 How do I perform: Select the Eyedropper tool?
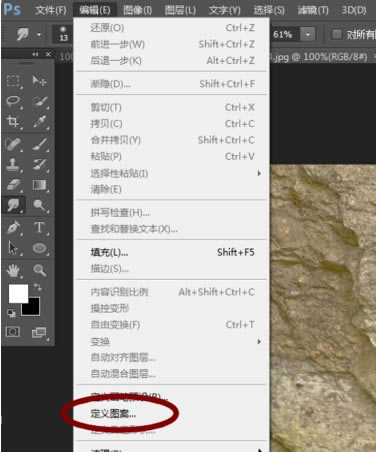click(x=40, y=121)
